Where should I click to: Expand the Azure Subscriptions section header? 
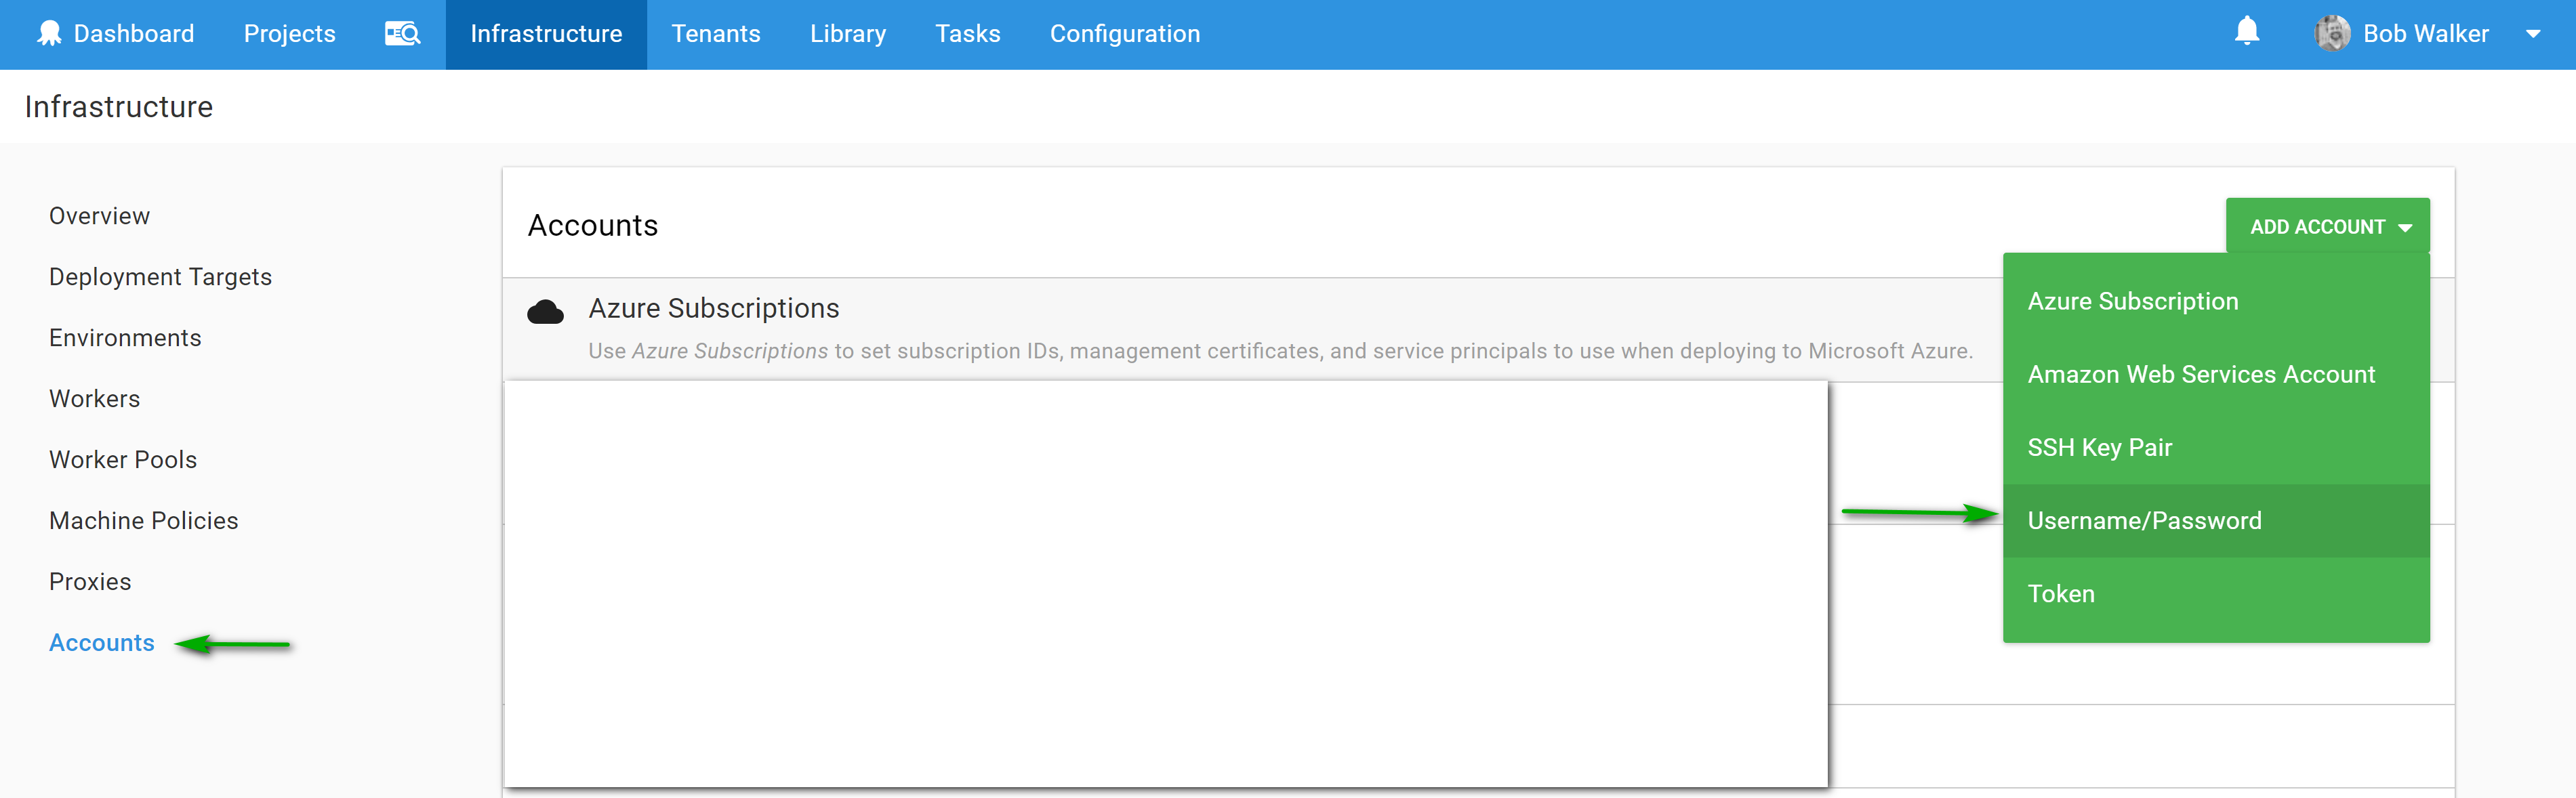713,308
